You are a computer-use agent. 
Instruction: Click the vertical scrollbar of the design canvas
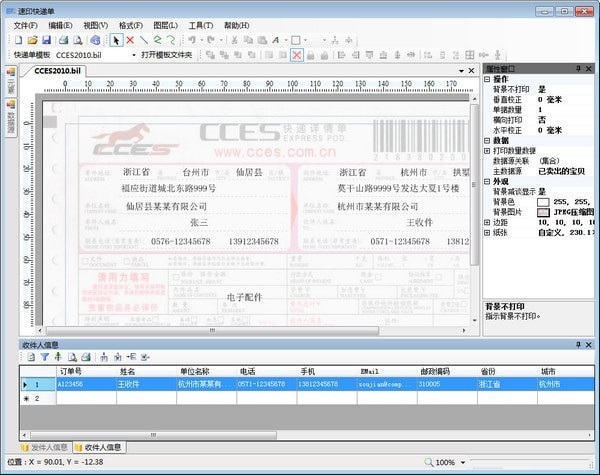pos(474,186)
